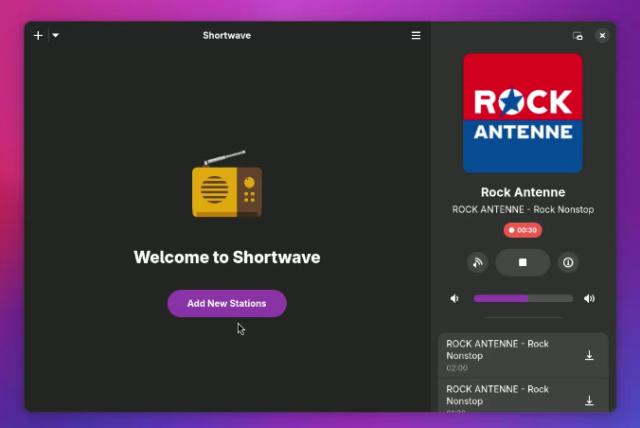The height and width of the screenshot is (428, 640).
Task: Show station information details
Action: (x=568, y=263)
